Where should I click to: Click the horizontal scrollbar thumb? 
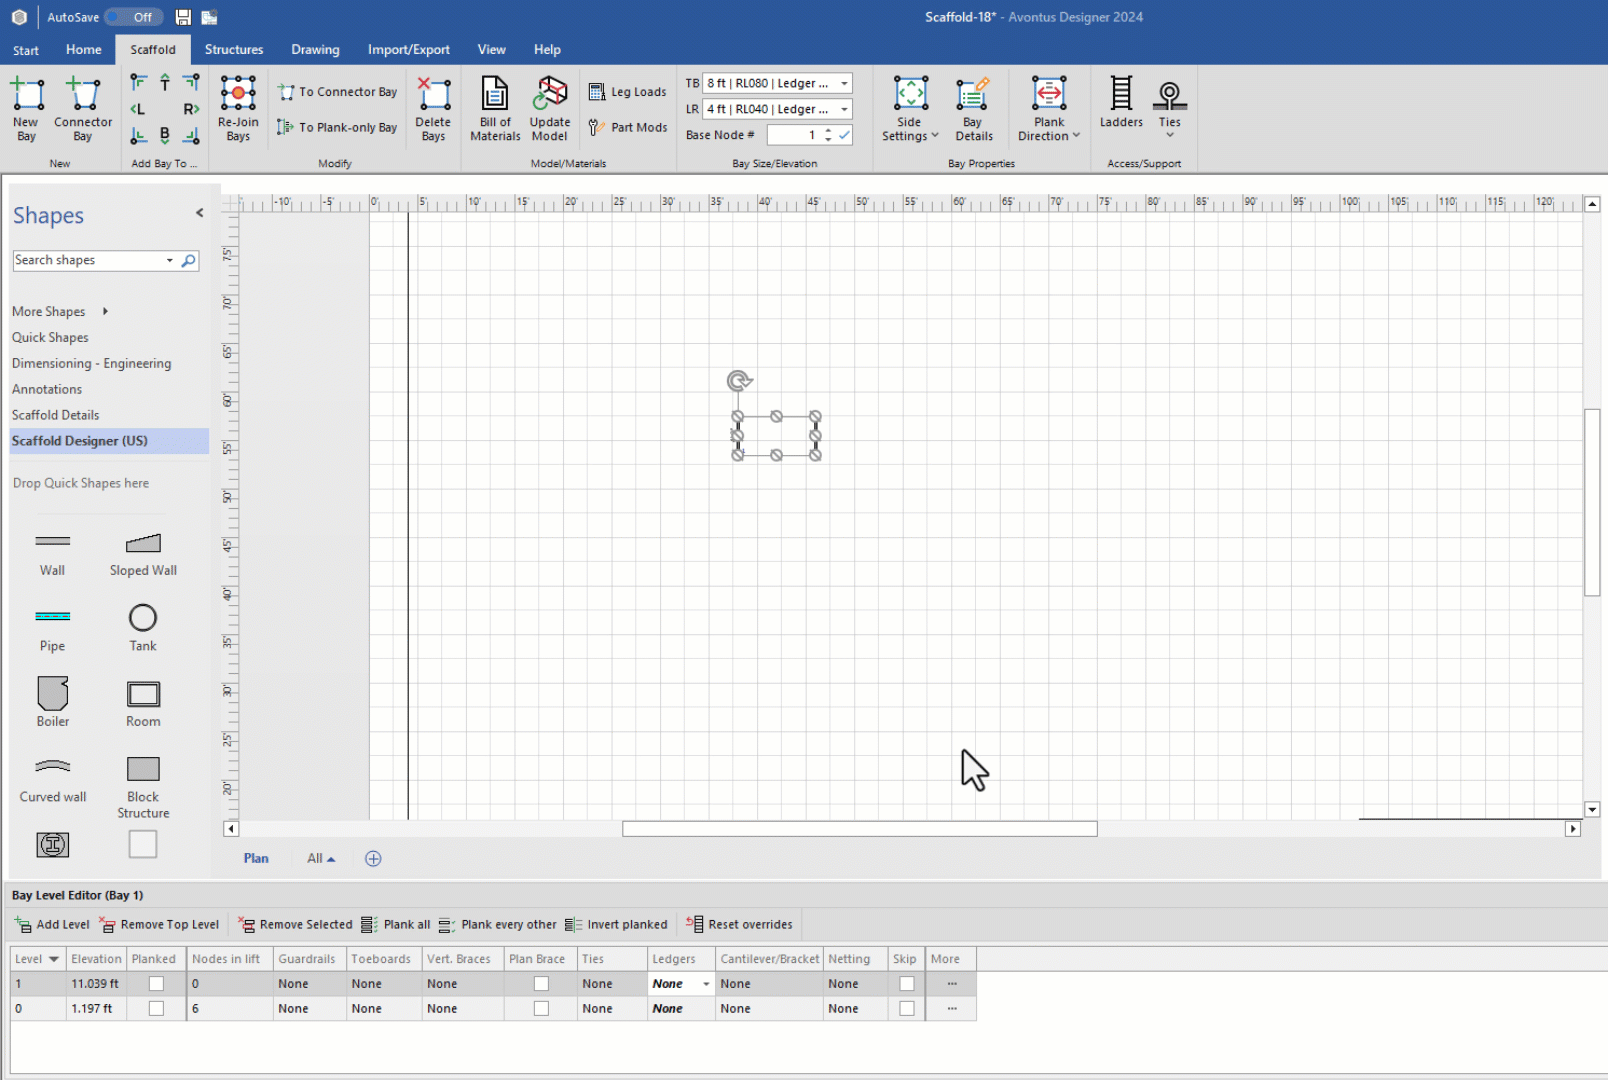(x=859, y=829)
